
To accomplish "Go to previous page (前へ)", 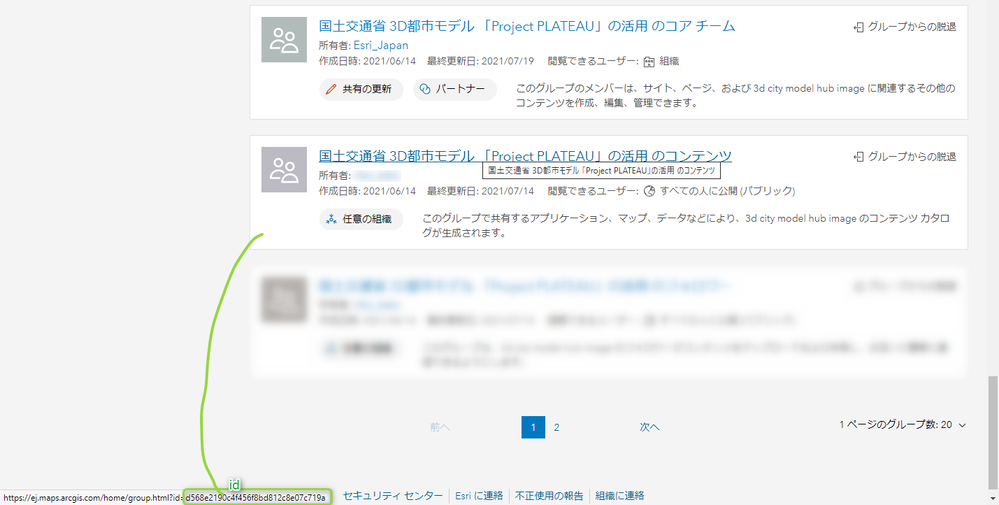I will (x=440, y=427).
